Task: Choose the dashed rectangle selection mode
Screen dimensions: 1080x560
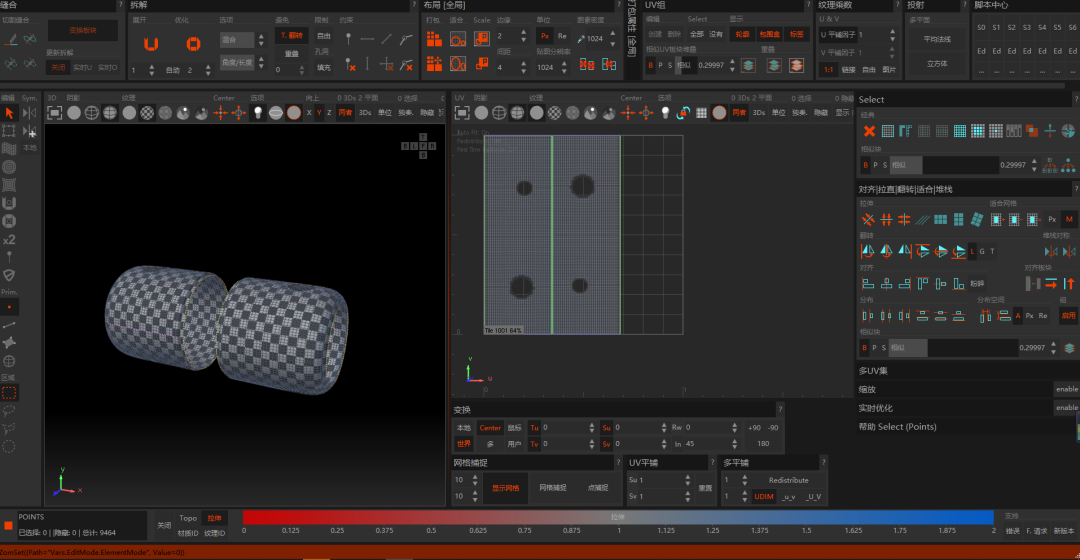Action: click(9, 393)
